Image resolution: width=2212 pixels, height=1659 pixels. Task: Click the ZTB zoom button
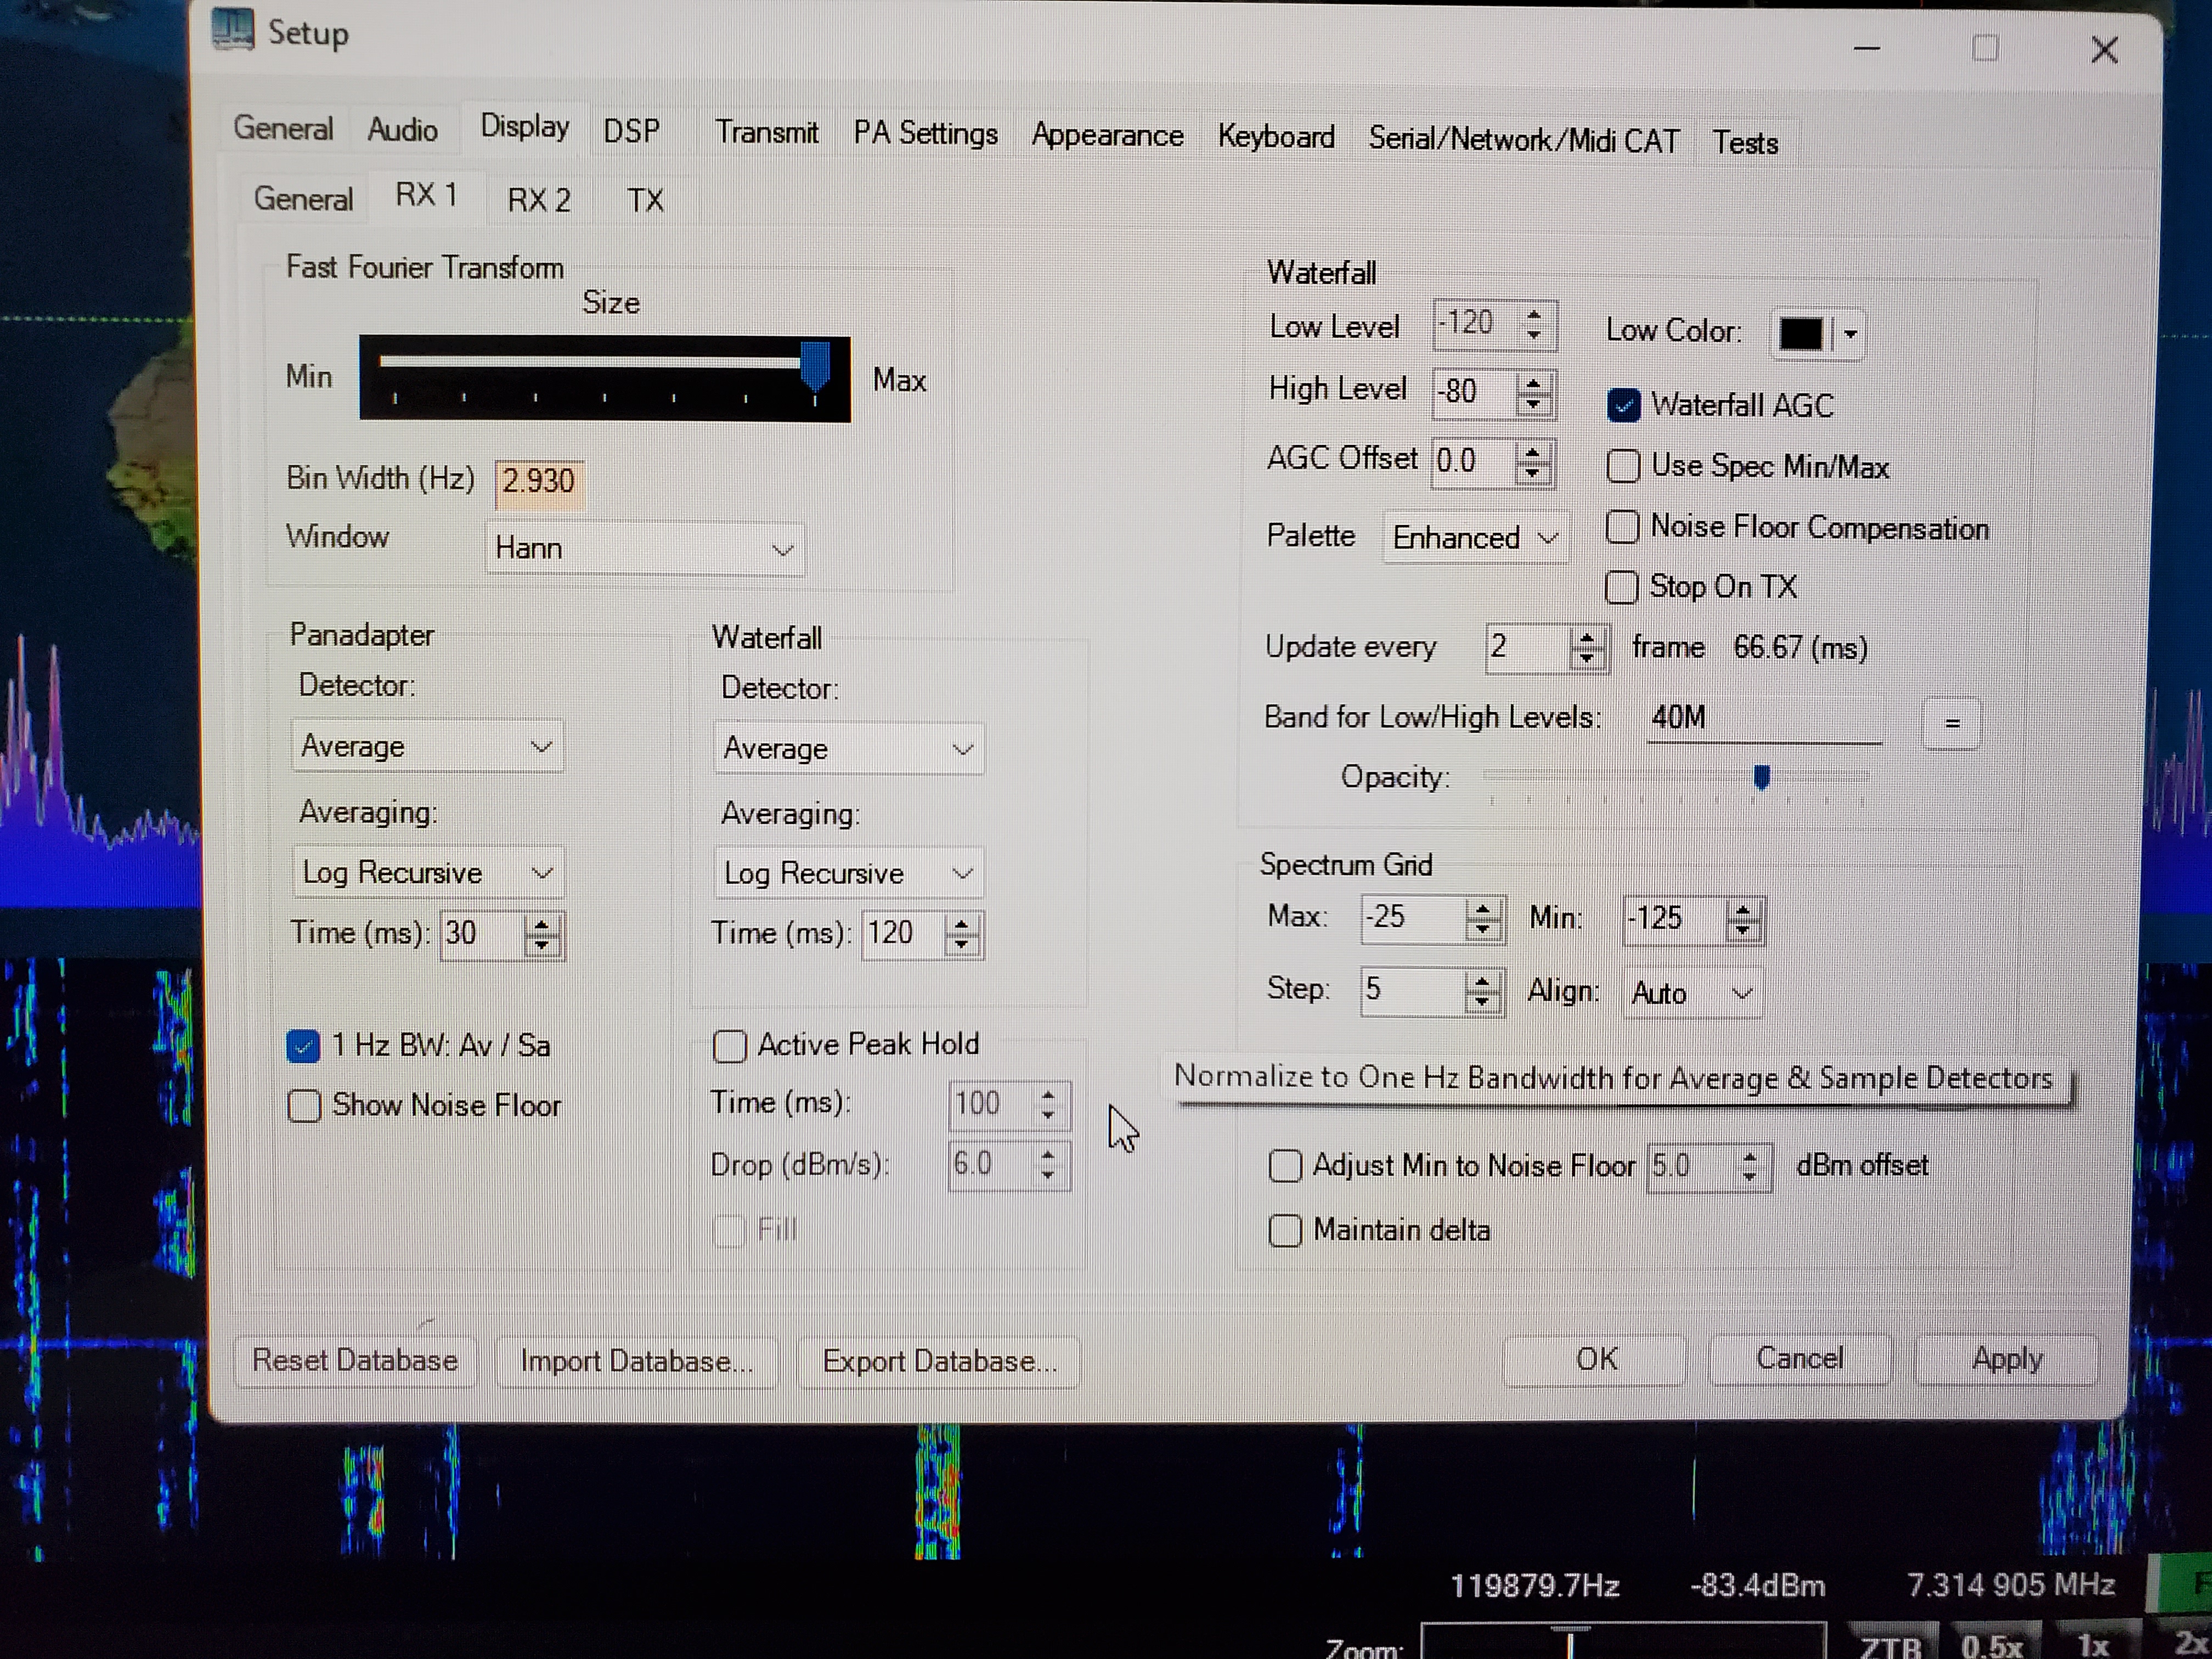click(x=1891, y=1645)
